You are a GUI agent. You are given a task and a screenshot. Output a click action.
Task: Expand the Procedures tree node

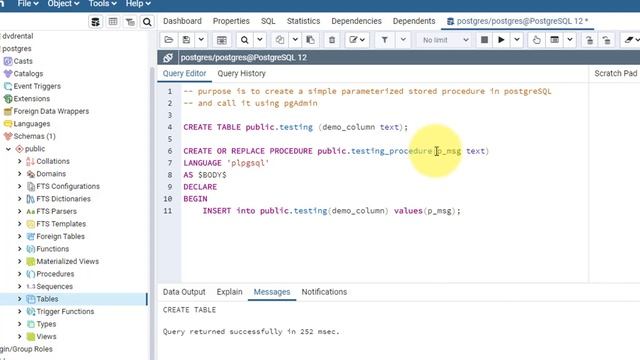pyautogui.click(x=20, y=274)
